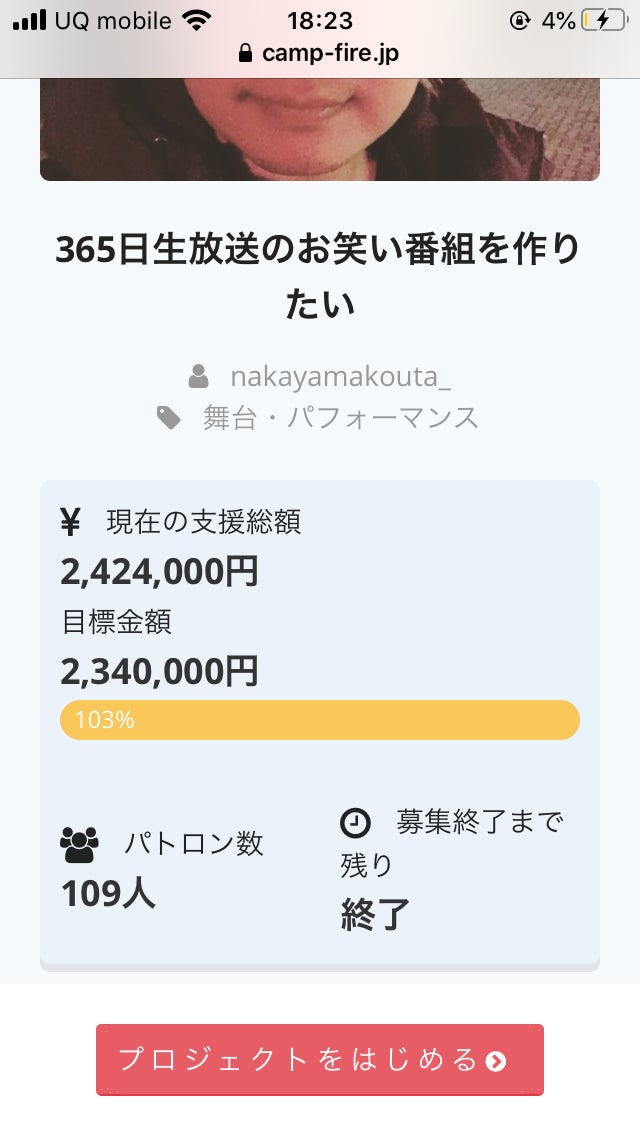Open the 舞台・パフォーマンス category link
Screen dimensions: 640x1136
(341, 418)
